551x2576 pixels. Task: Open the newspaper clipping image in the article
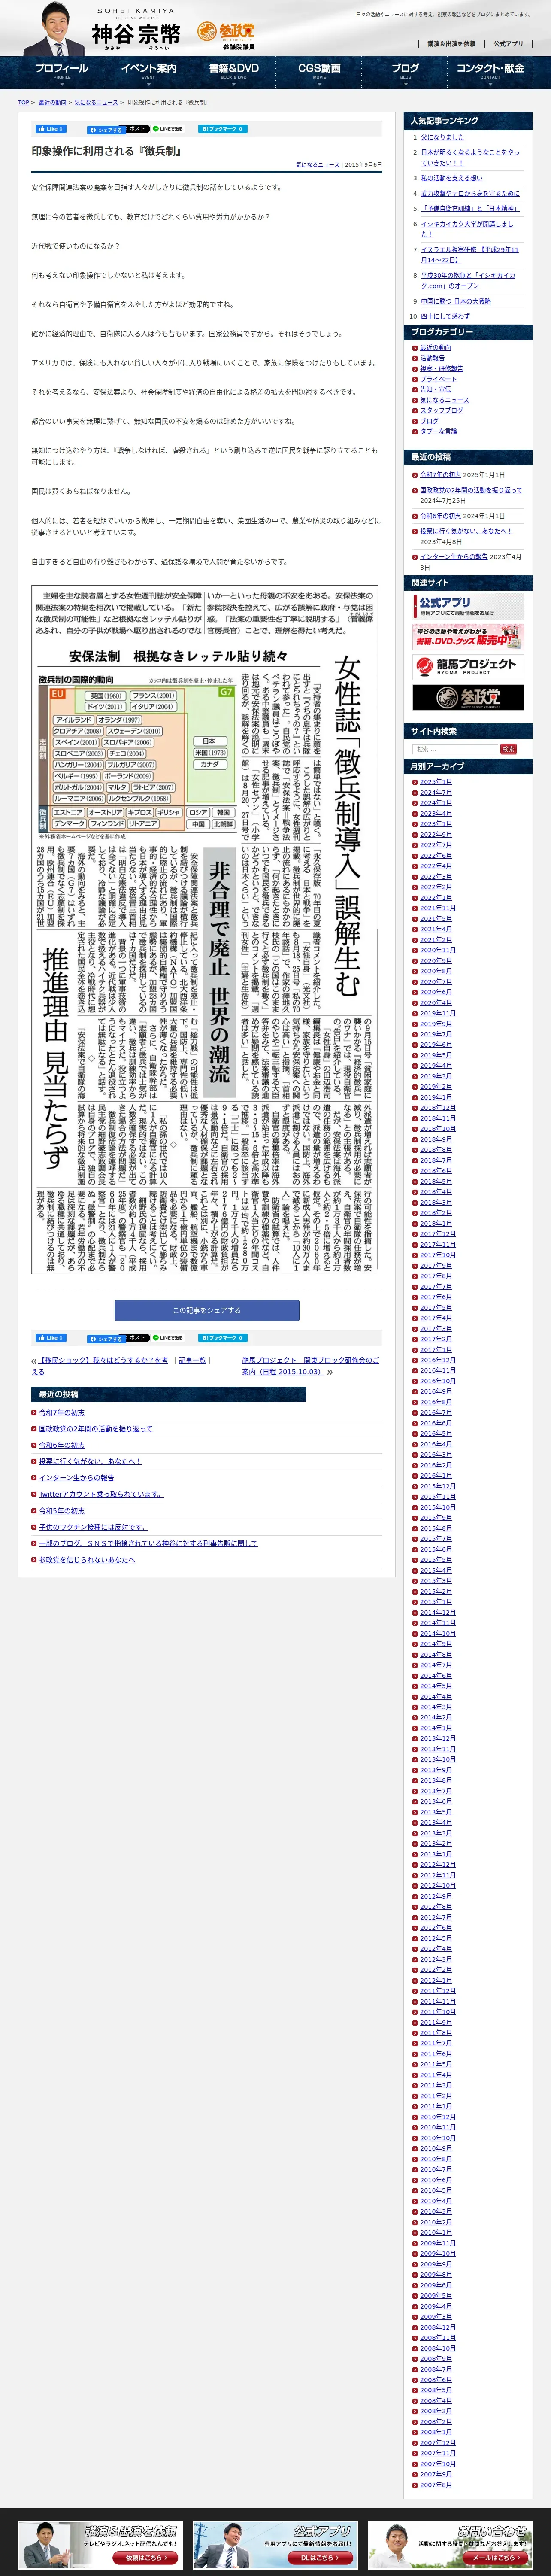coord(206,930)
